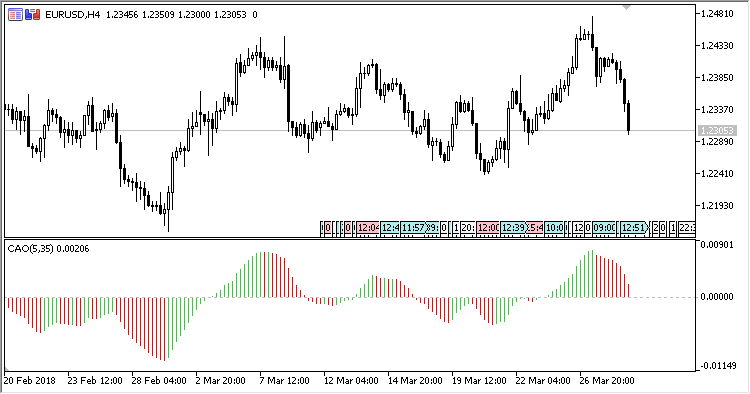
Task: Click the 14 Mar 20:00 date label
Action: coord(415,381)
